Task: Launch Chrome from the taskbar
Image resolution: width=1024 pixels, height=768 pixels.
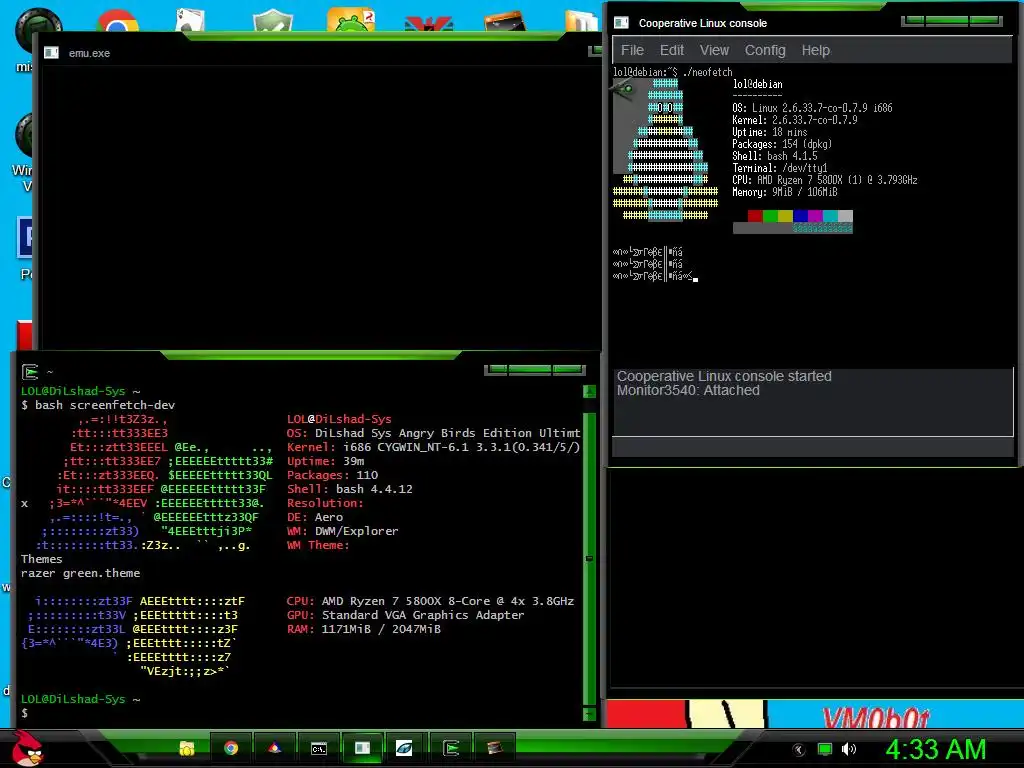Action: 231,748
